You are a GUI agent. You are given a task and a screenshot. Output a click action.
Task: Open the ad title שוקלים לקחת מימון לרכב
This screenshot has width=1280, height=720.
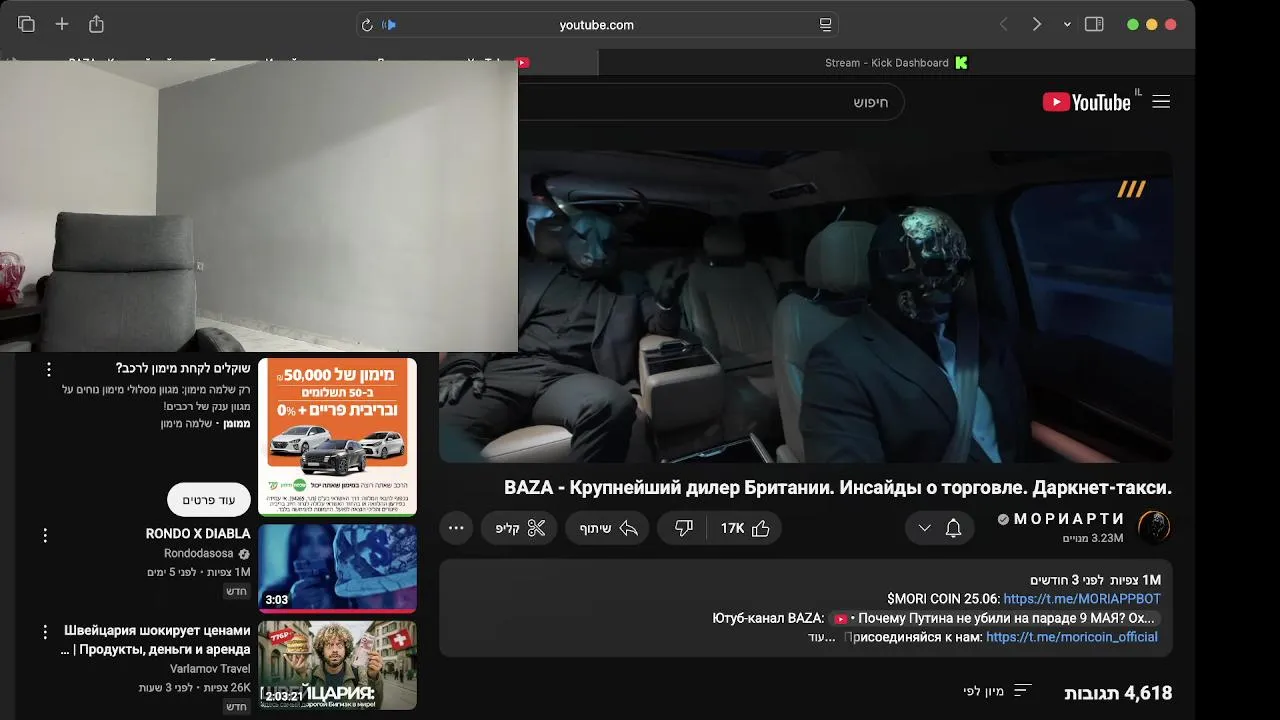182,369
